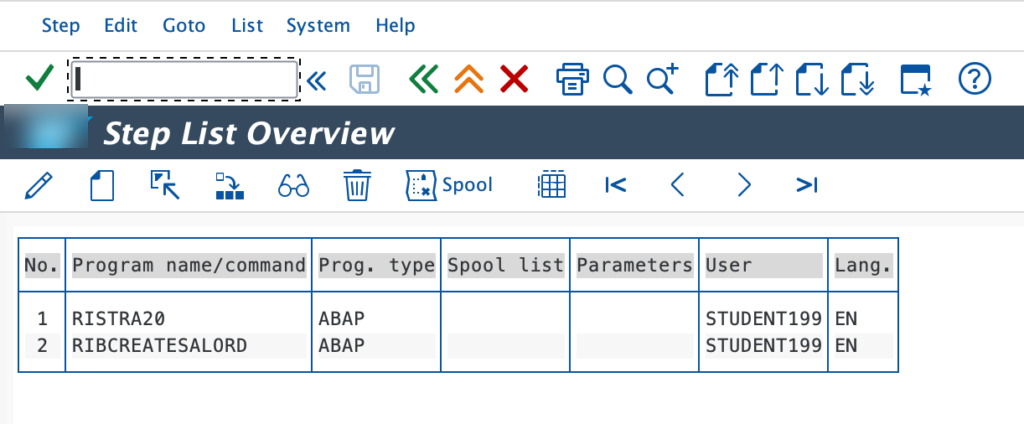Screen dimensions: 1024x424
Task: Collapse the command field with the double-chevron arrow
Action: pyautogui.click(x=316, y=80)
